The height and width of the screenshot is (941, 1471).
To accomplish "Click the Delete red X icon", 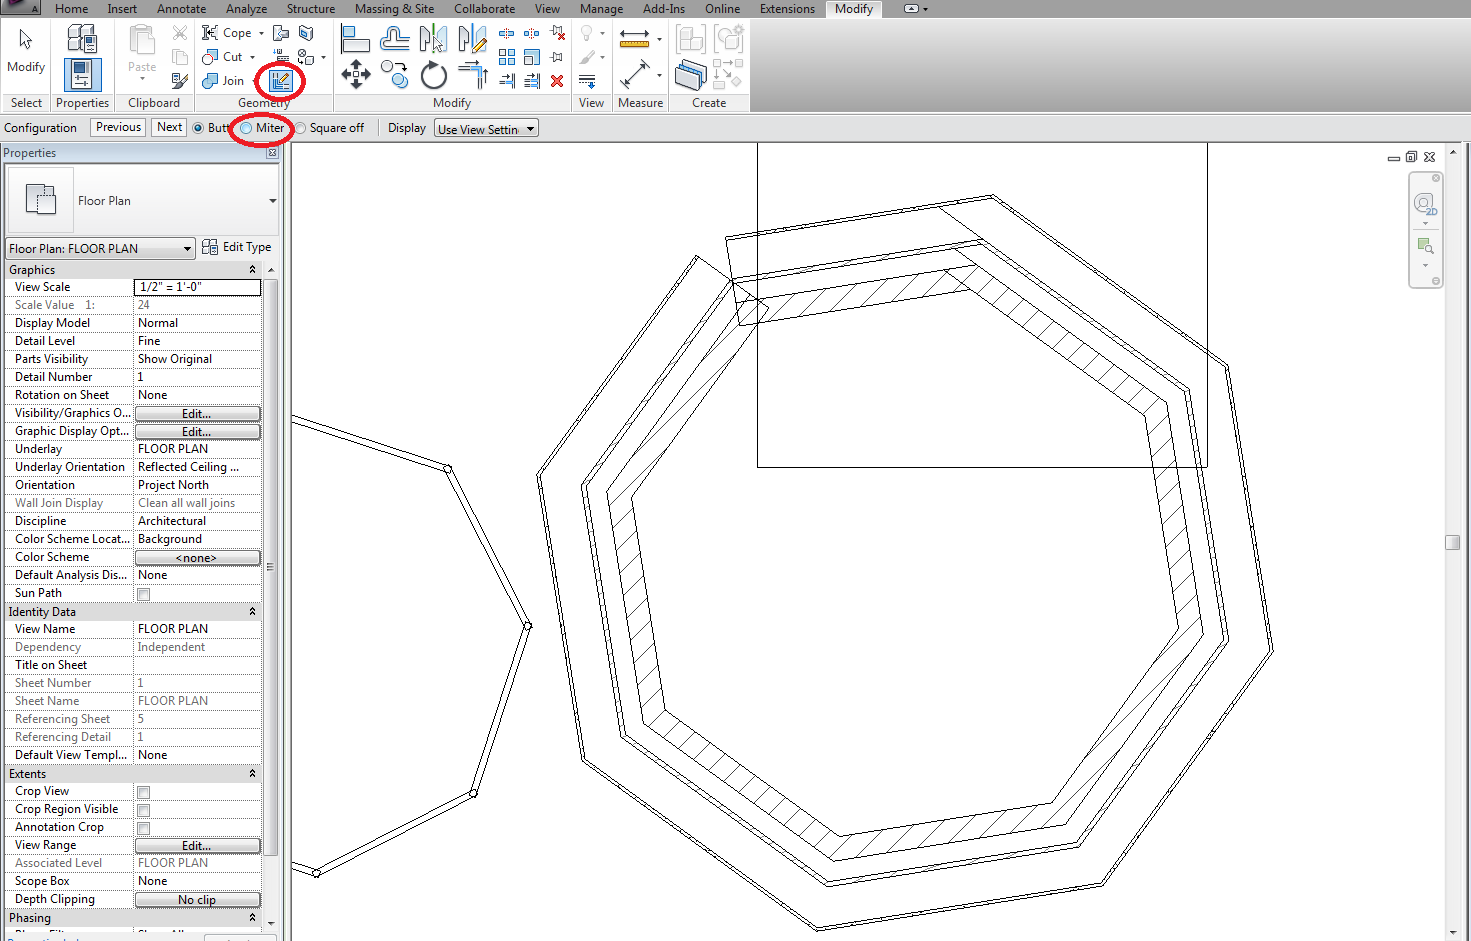I will (557, 81).
